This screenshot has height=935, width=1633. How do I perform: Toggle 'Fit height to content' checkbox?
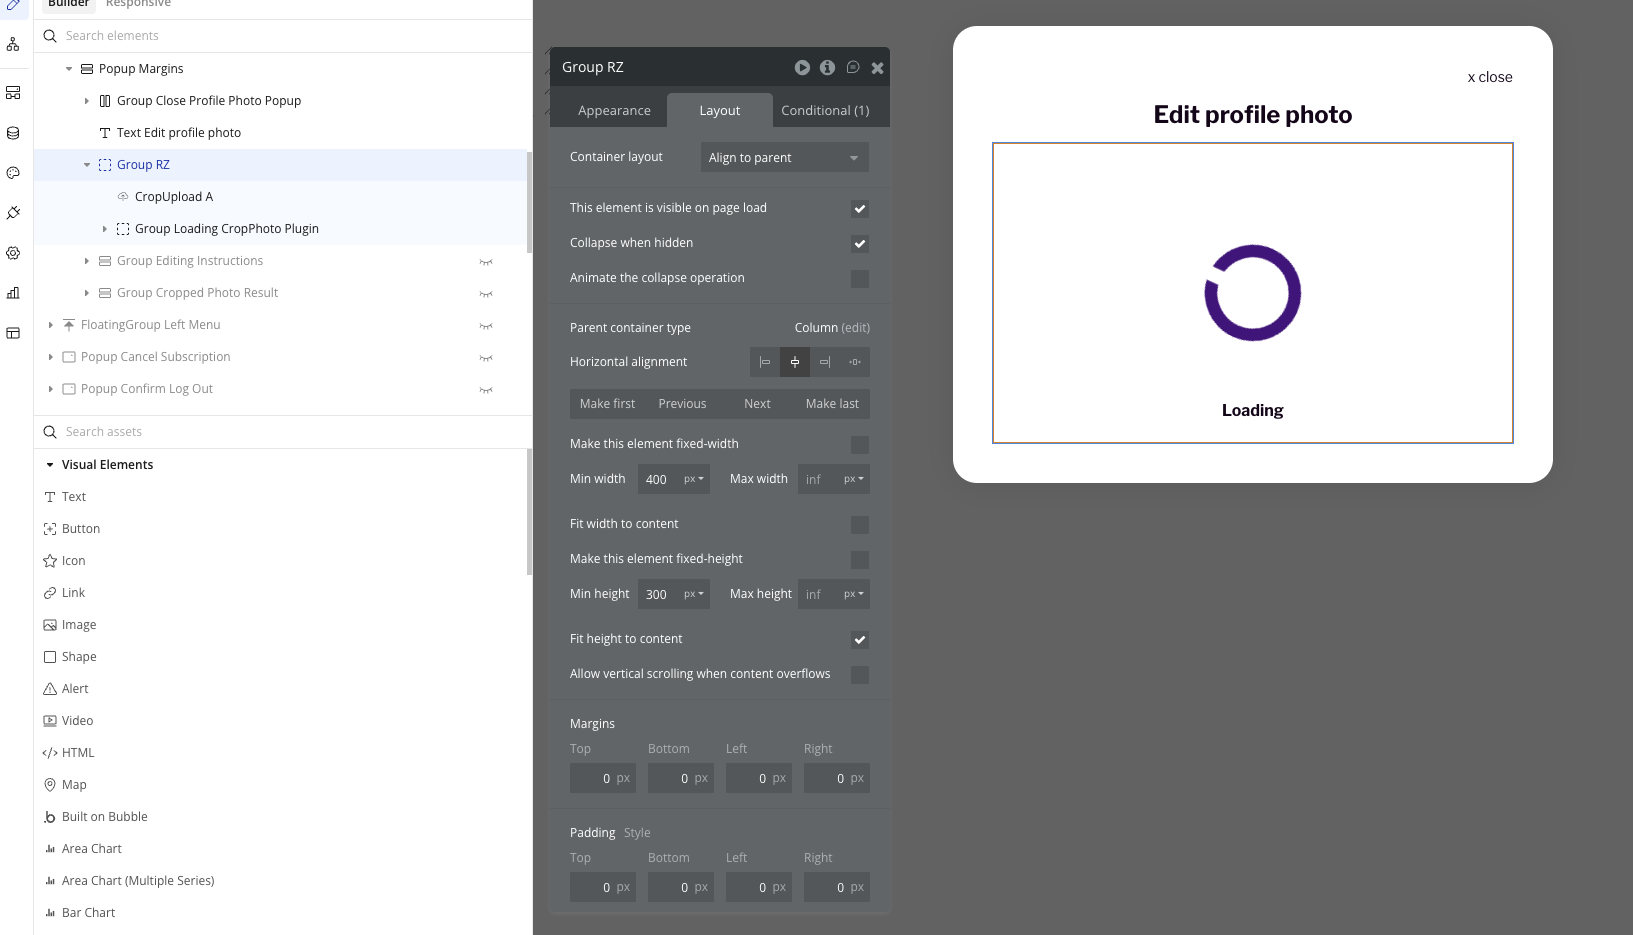click(x=860, y=640)
